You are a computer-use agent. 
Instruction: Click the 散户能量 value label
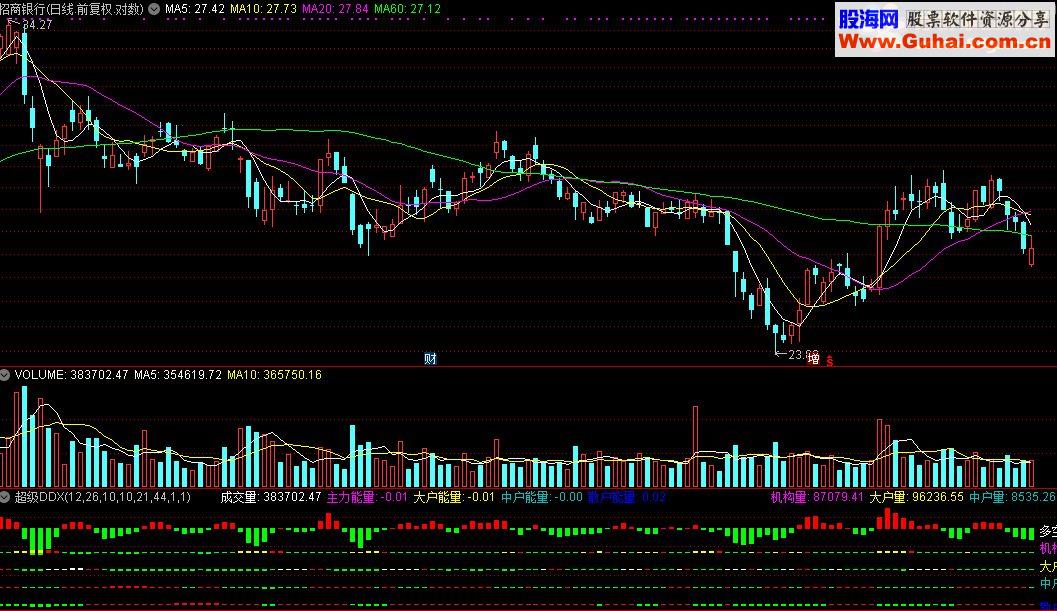[627, 497]
